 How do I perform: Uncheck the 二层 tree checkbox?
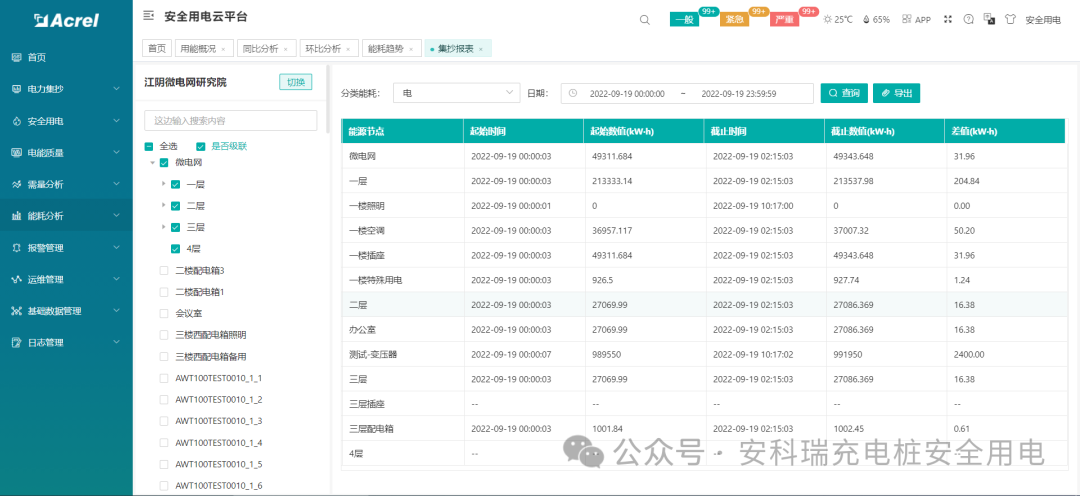click(175, 205)
